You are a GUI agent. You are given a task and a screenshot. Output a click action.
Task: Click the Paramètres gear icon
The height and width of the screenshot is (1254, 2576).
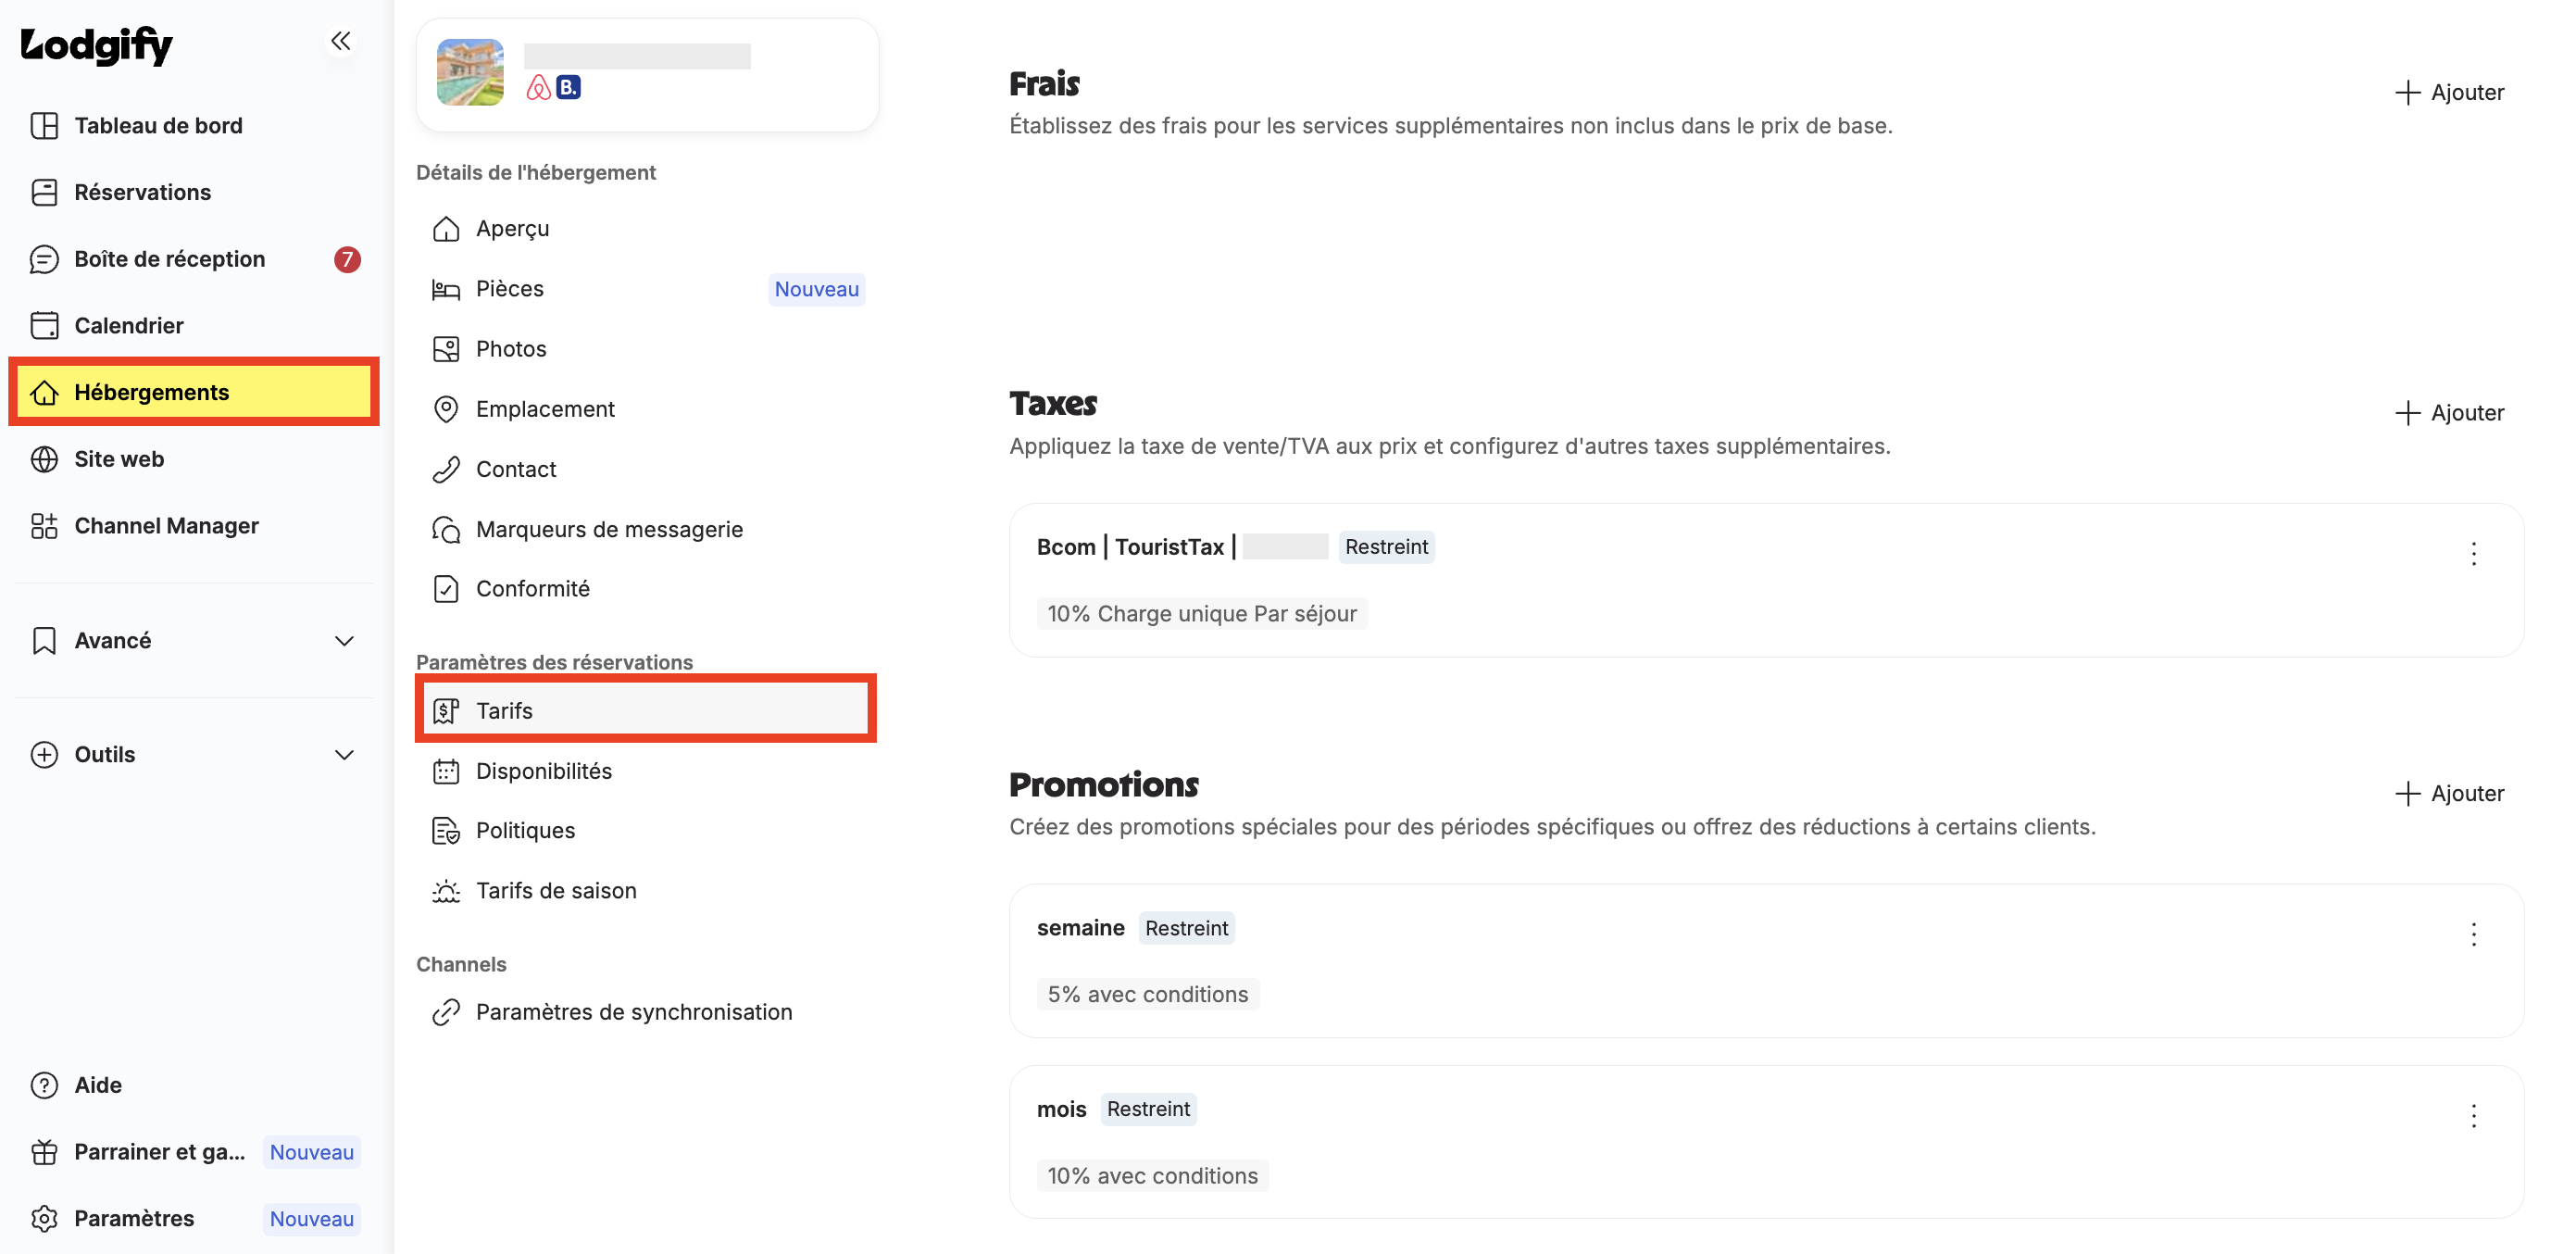tap(44, 1218)
